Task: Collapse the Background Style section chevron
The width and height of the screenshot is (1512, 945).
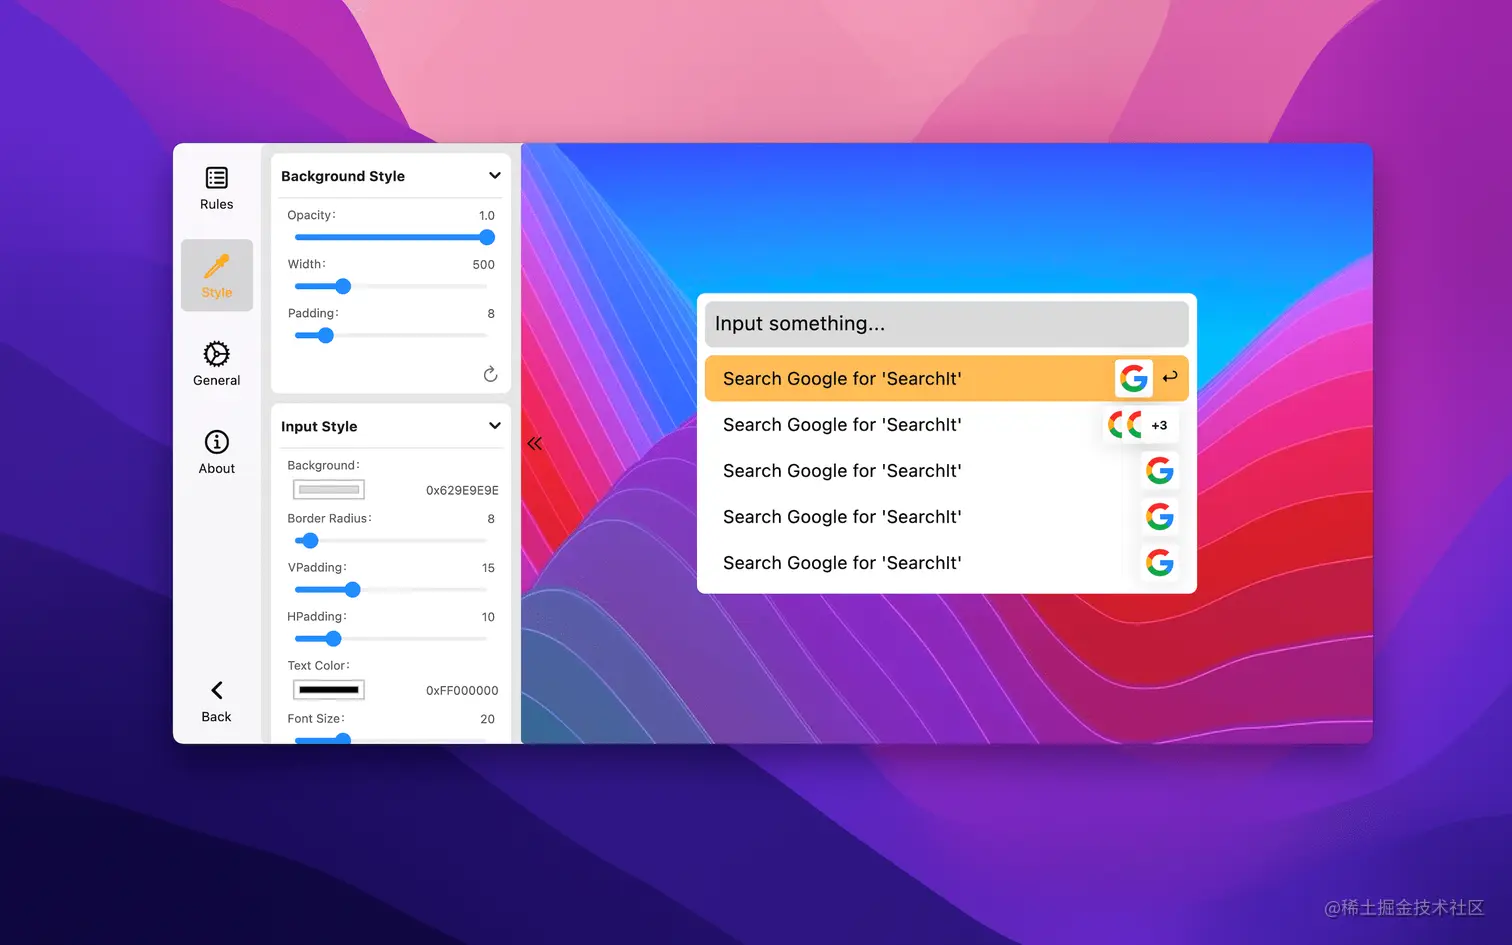Action: click(494, 176)
